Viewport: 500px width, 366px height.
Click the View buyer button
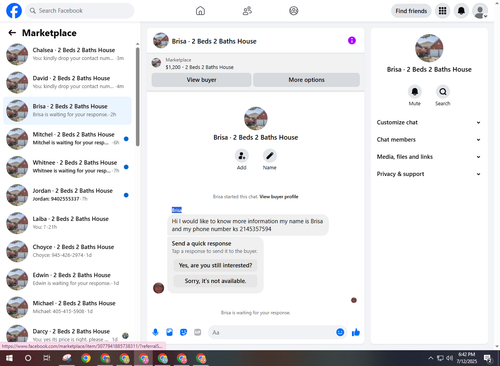201,80
